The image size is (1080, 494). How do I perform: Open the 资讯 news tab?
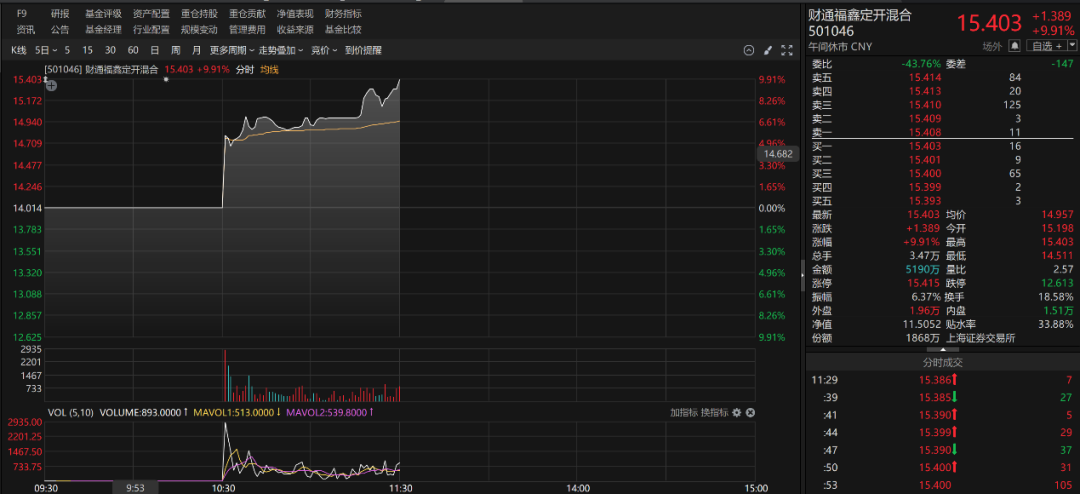click(26, 30)
